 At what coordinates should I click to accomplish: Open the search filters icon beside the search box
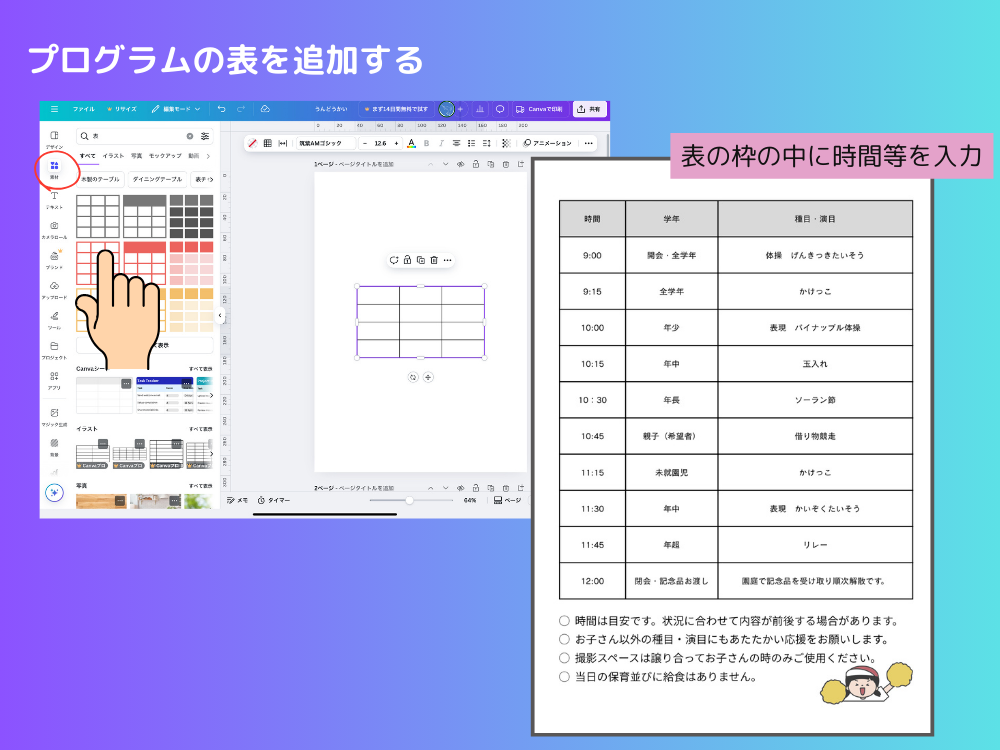(x=205, y=136)
